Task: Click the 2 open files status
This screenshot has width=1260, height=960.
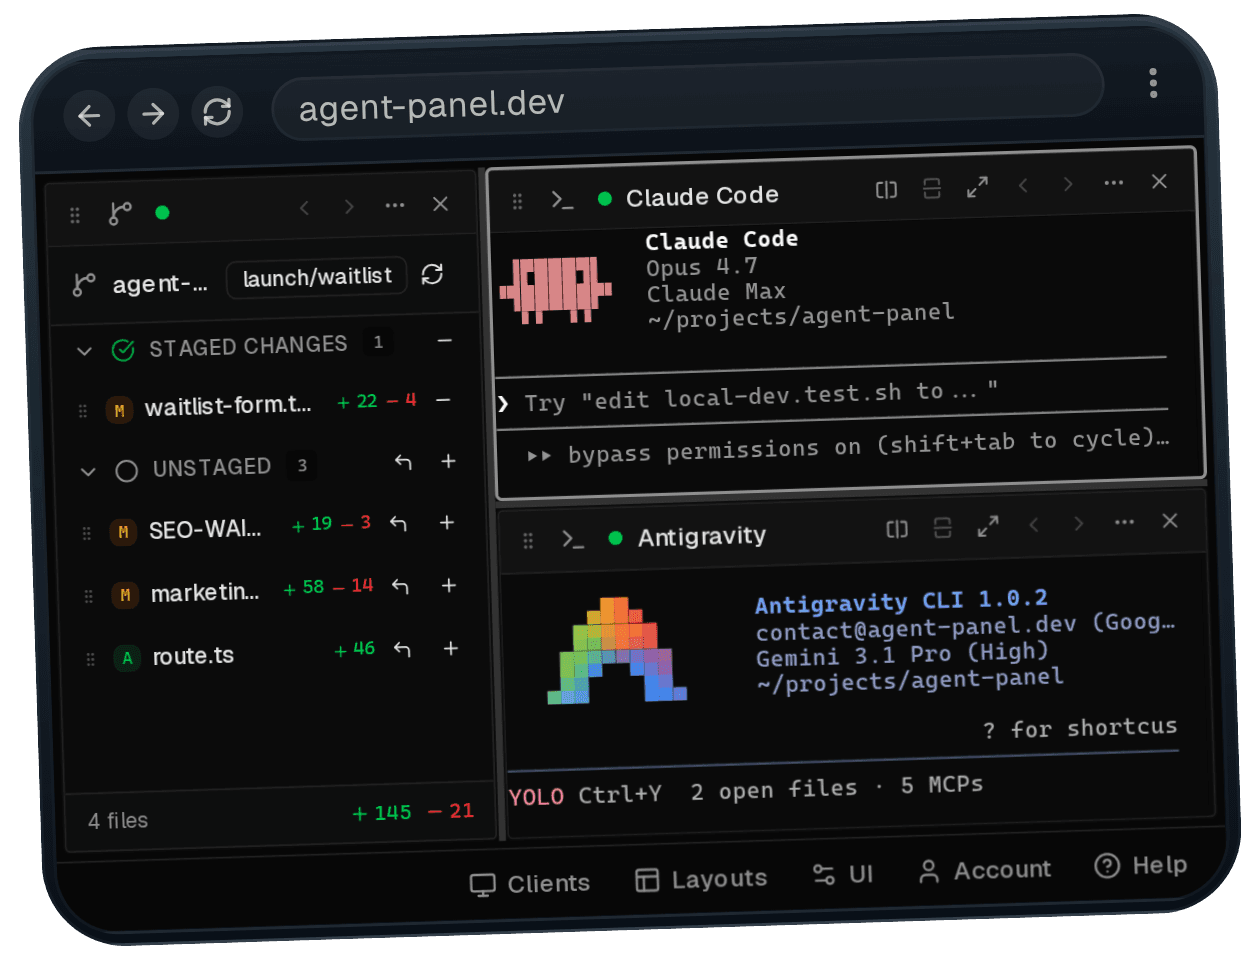Action: pyautogui.click(x=774, y=790)
